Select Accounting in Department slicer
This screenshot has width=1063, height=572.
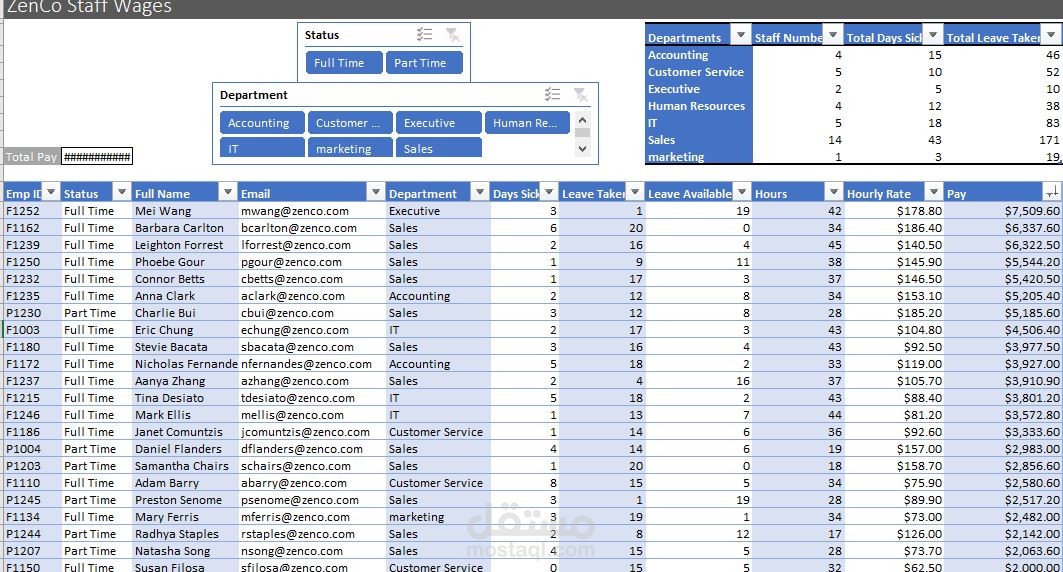[x=262, y=123]
